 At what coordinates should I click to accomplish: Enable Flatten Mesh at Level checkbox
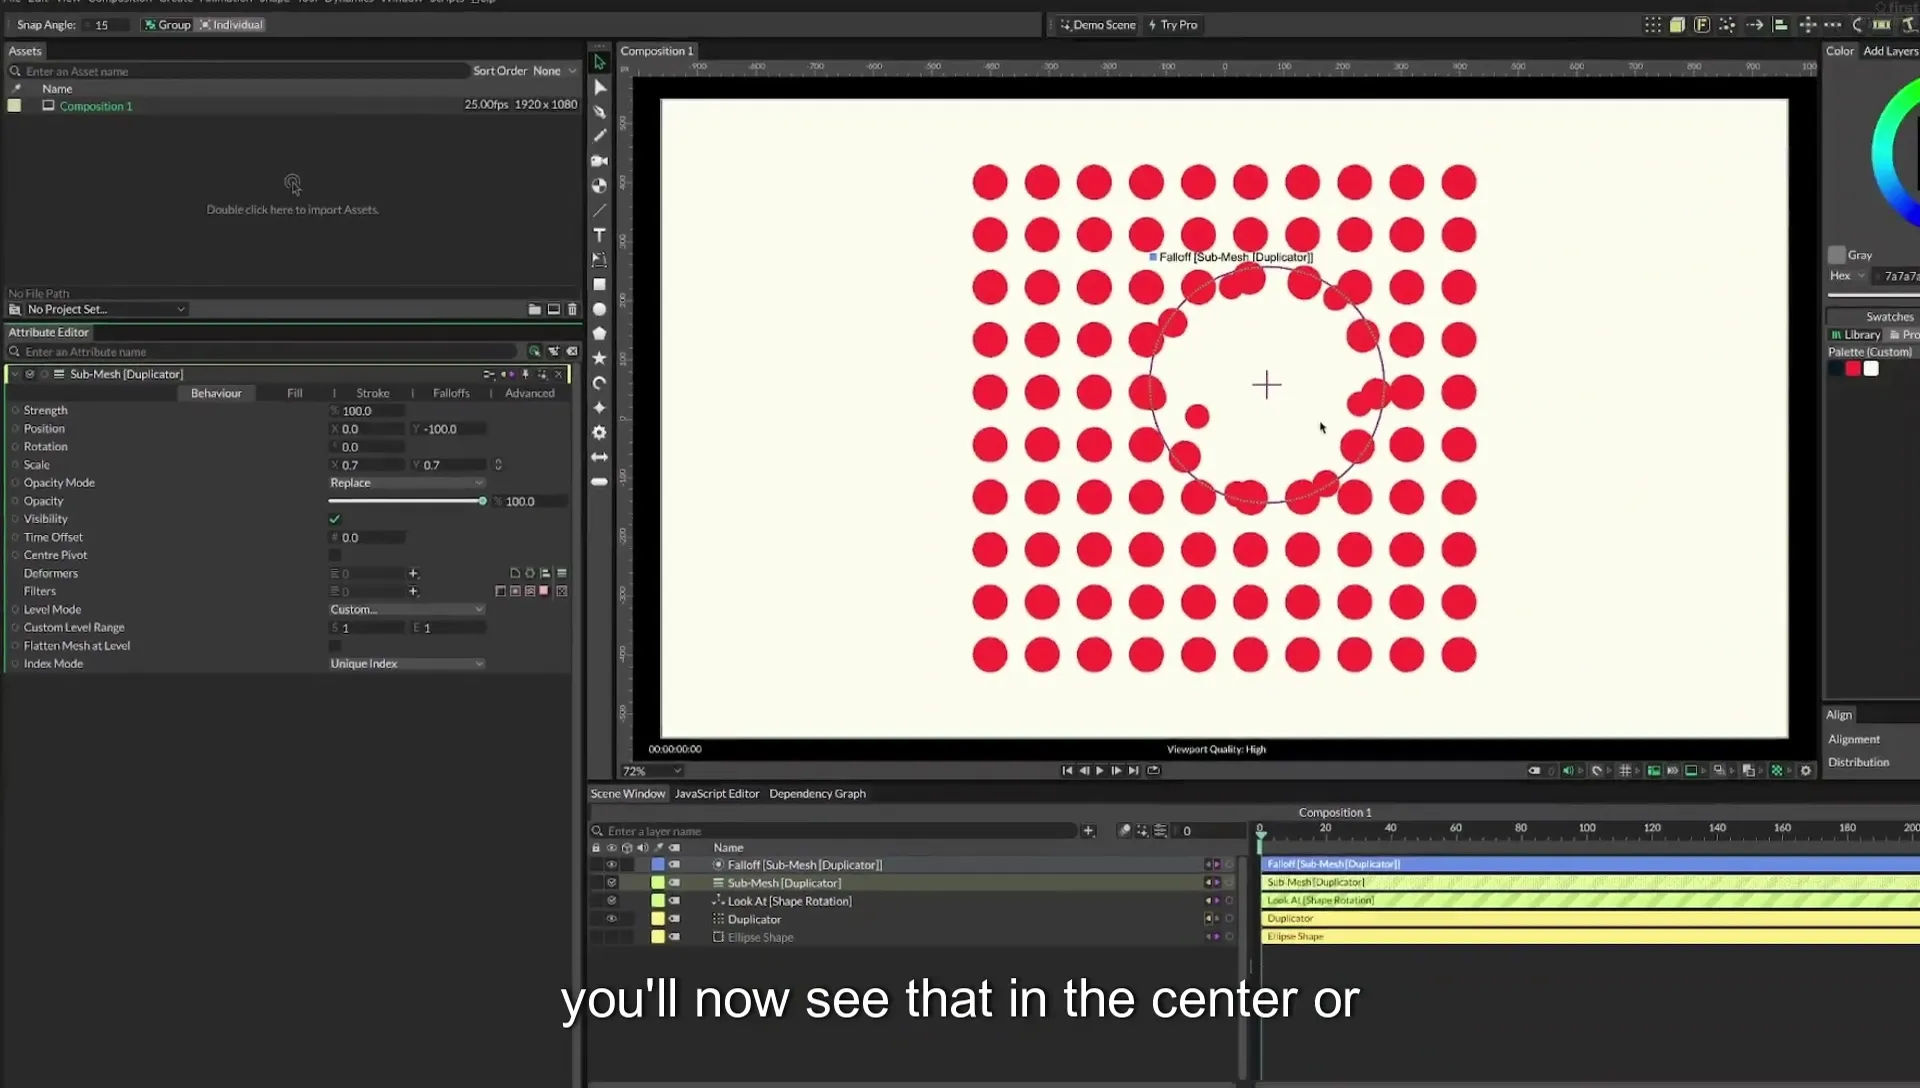(x=335, y=646)
